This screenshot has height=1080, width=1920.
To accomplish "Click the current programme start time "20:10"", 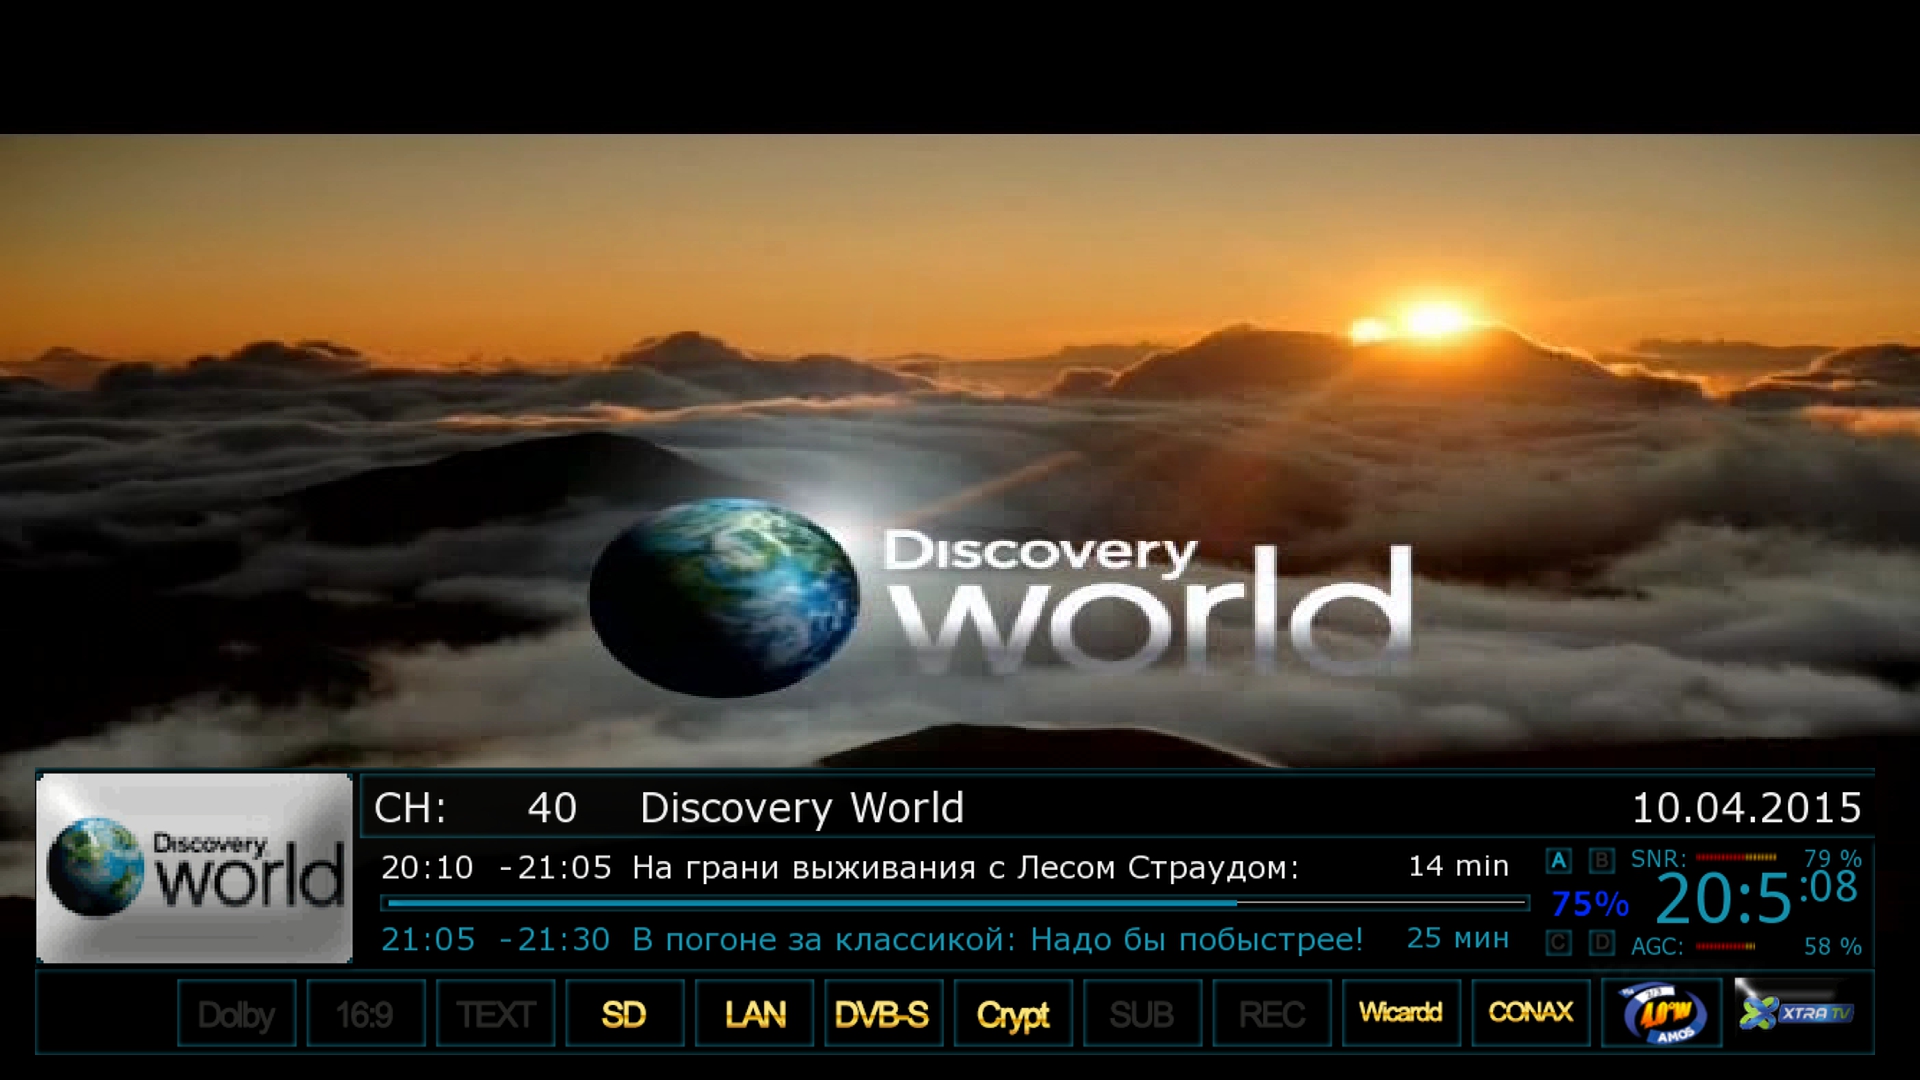I will (427, 867).
